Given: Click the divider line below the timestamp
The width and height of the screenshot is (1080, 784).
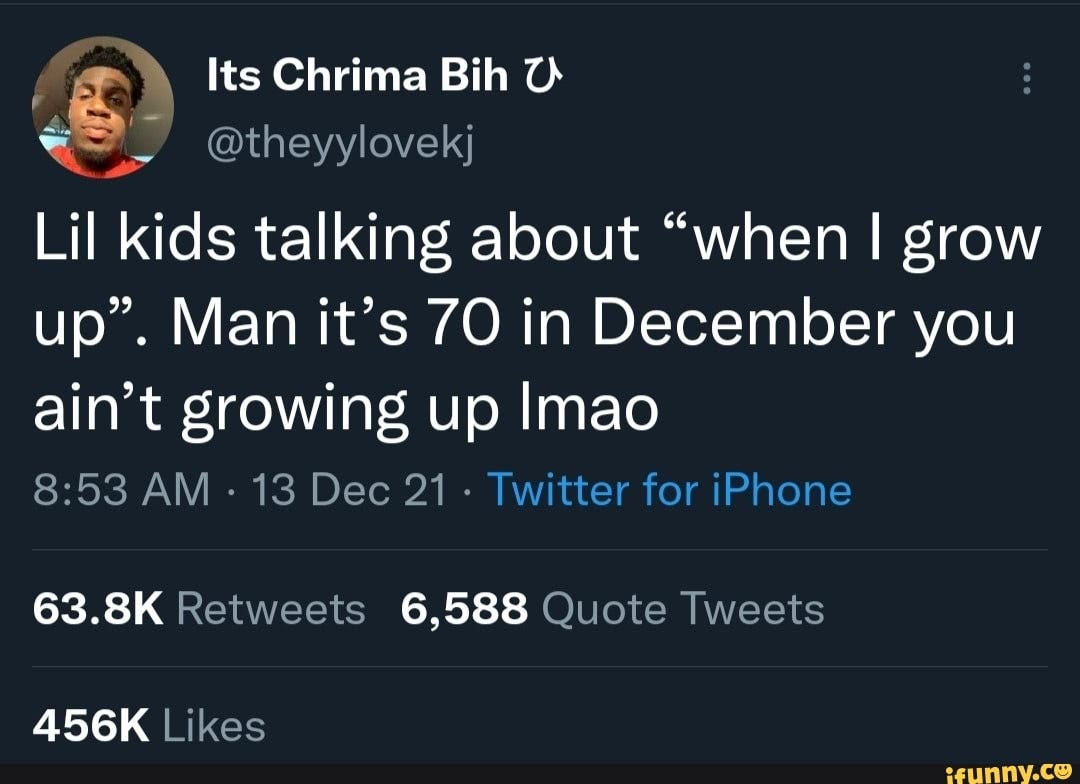Looking at the screenshot, I should [540, 548].
